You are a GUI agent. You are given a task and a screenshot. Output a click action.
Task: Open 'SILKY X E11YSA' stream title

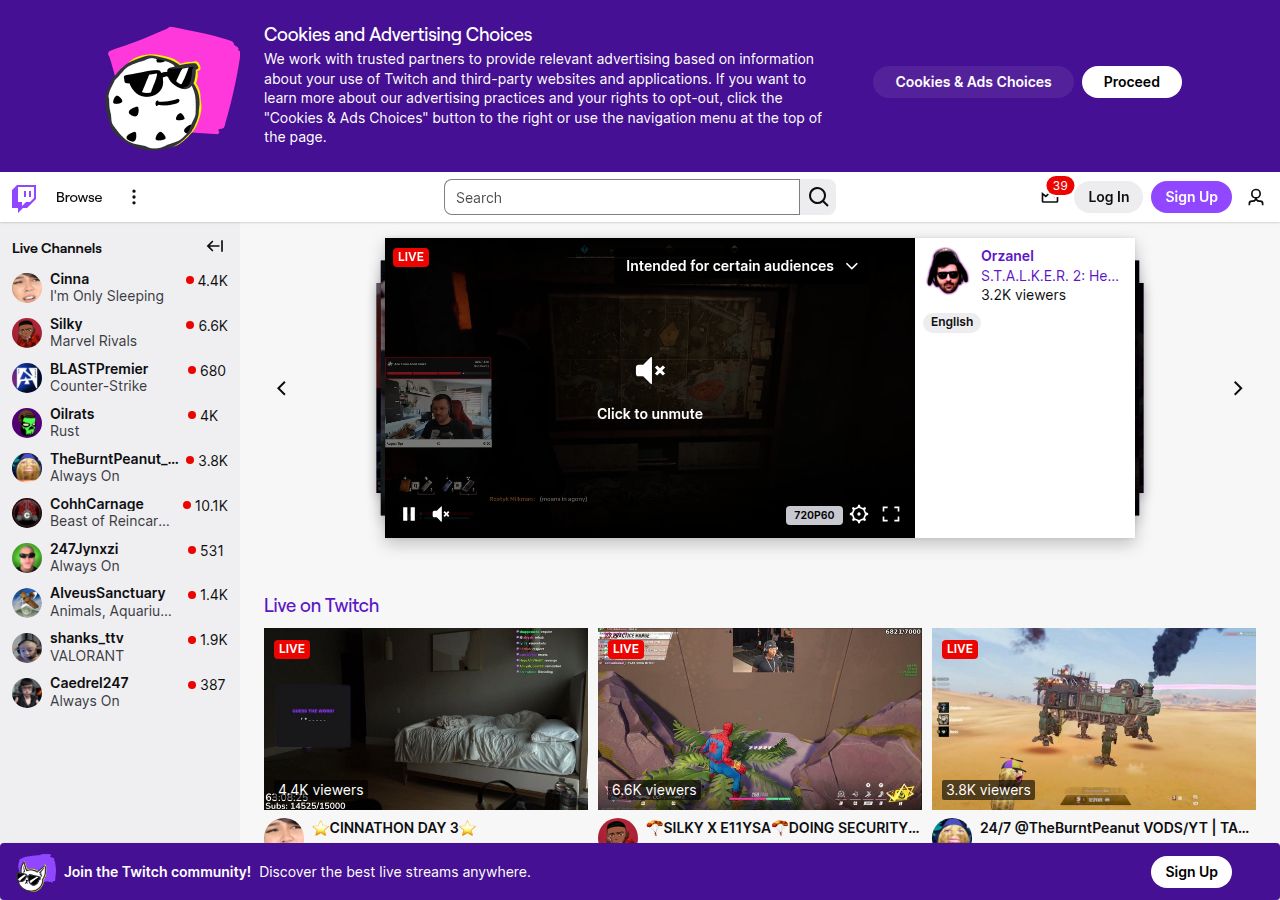click(x=782, y=828)
